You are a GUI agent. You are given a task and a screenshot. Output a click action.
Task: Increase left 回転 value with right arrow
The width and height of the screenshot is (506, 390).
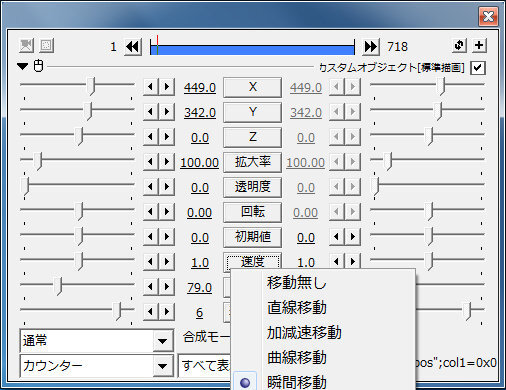[167, 212]
